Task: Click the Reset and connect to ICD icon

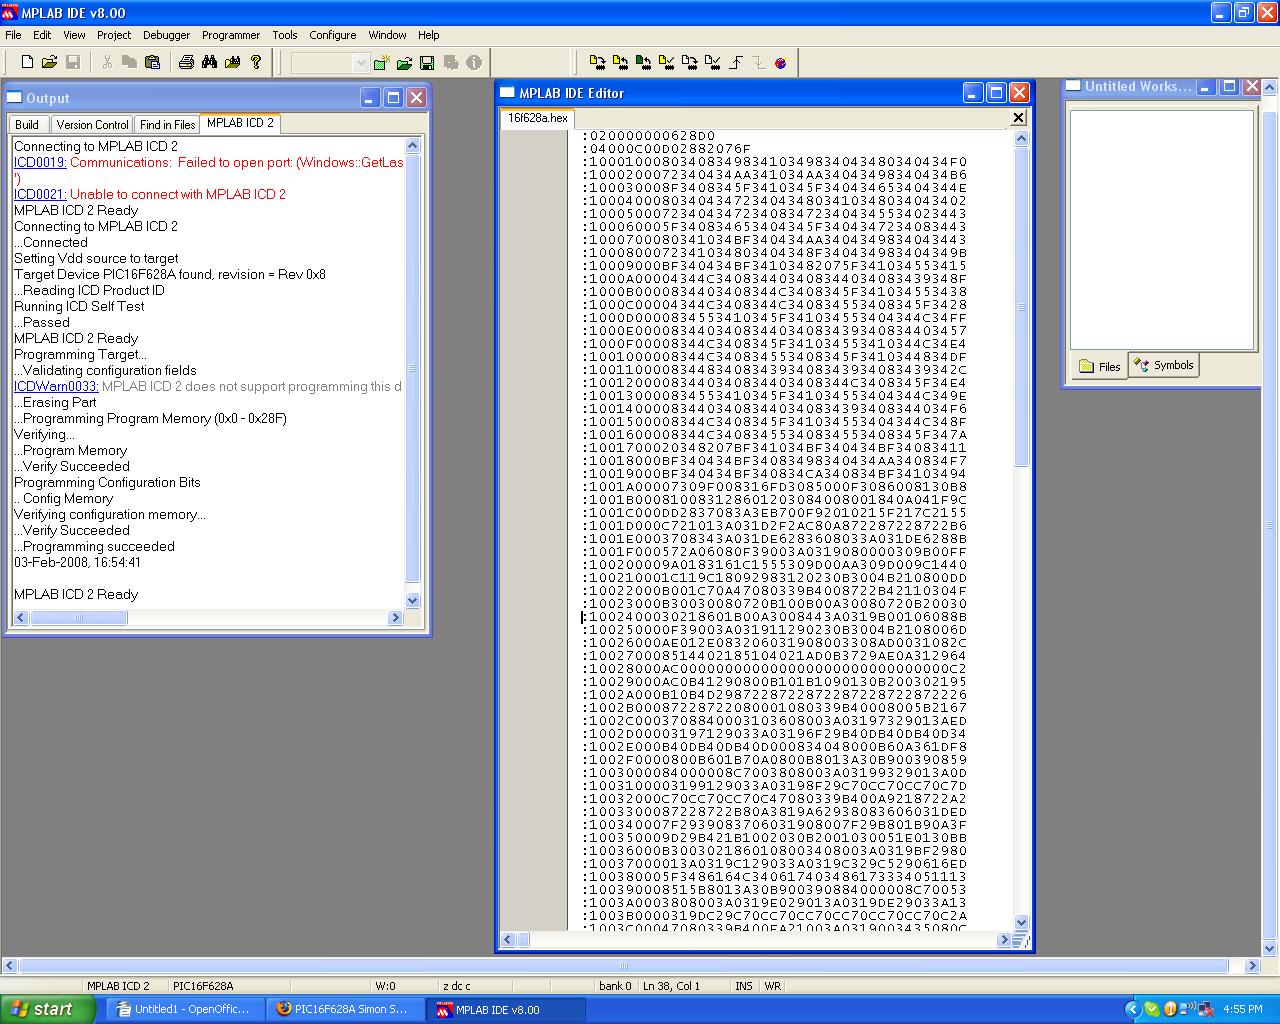Action: click(x=781, y=63)
